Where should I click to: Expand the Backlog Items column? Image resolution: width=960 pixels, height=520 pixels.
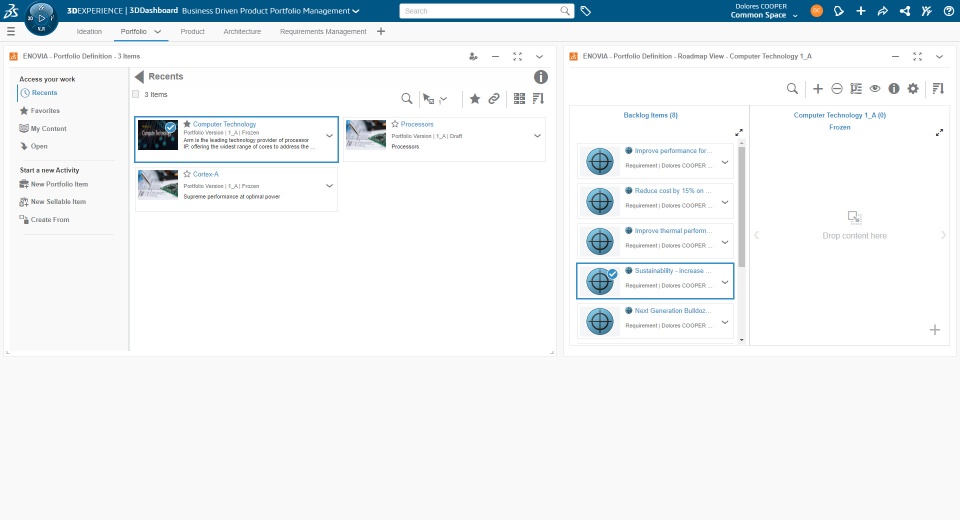(x=739, y=133)
